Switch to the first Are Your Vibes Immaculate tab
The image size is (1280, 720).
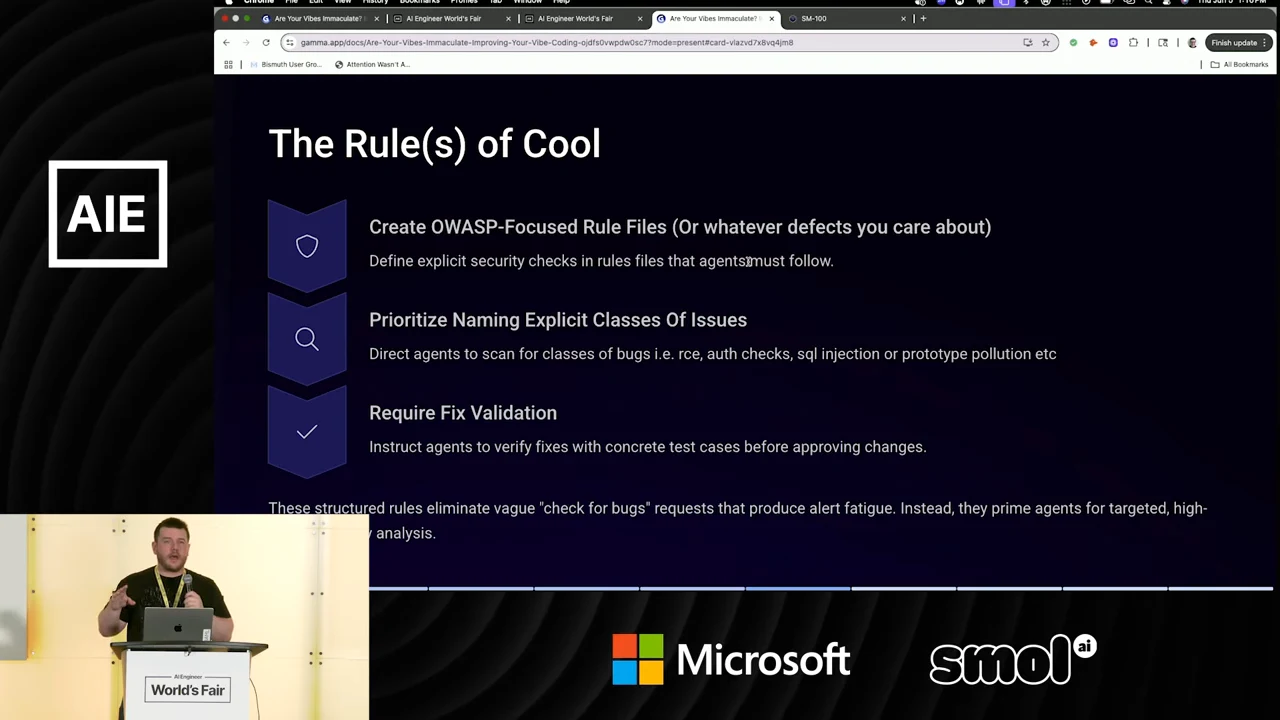tap(318, 18)
